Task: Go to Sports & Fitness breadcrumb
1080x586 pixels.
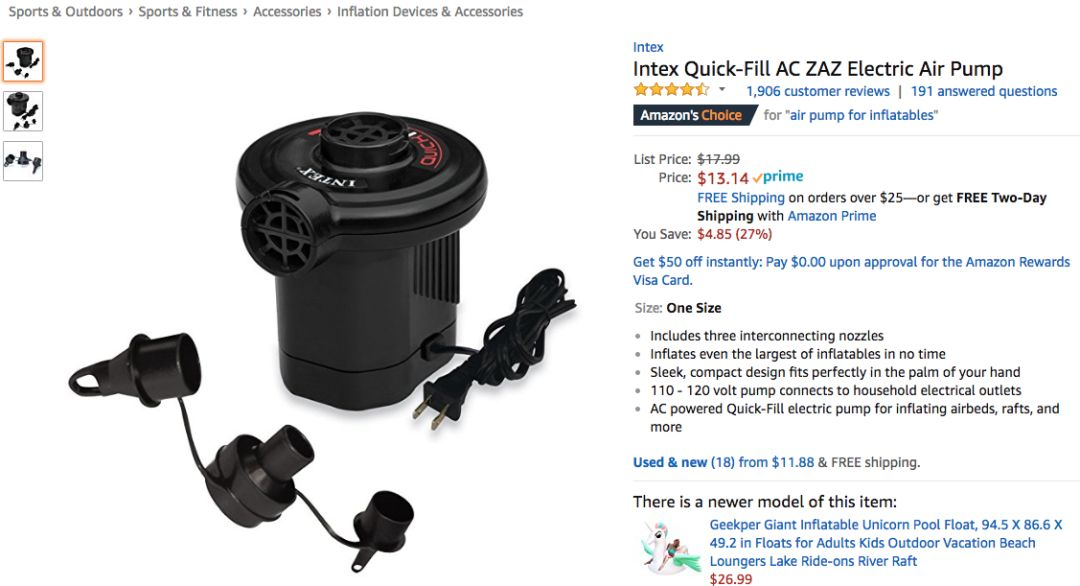Action: 187,12
